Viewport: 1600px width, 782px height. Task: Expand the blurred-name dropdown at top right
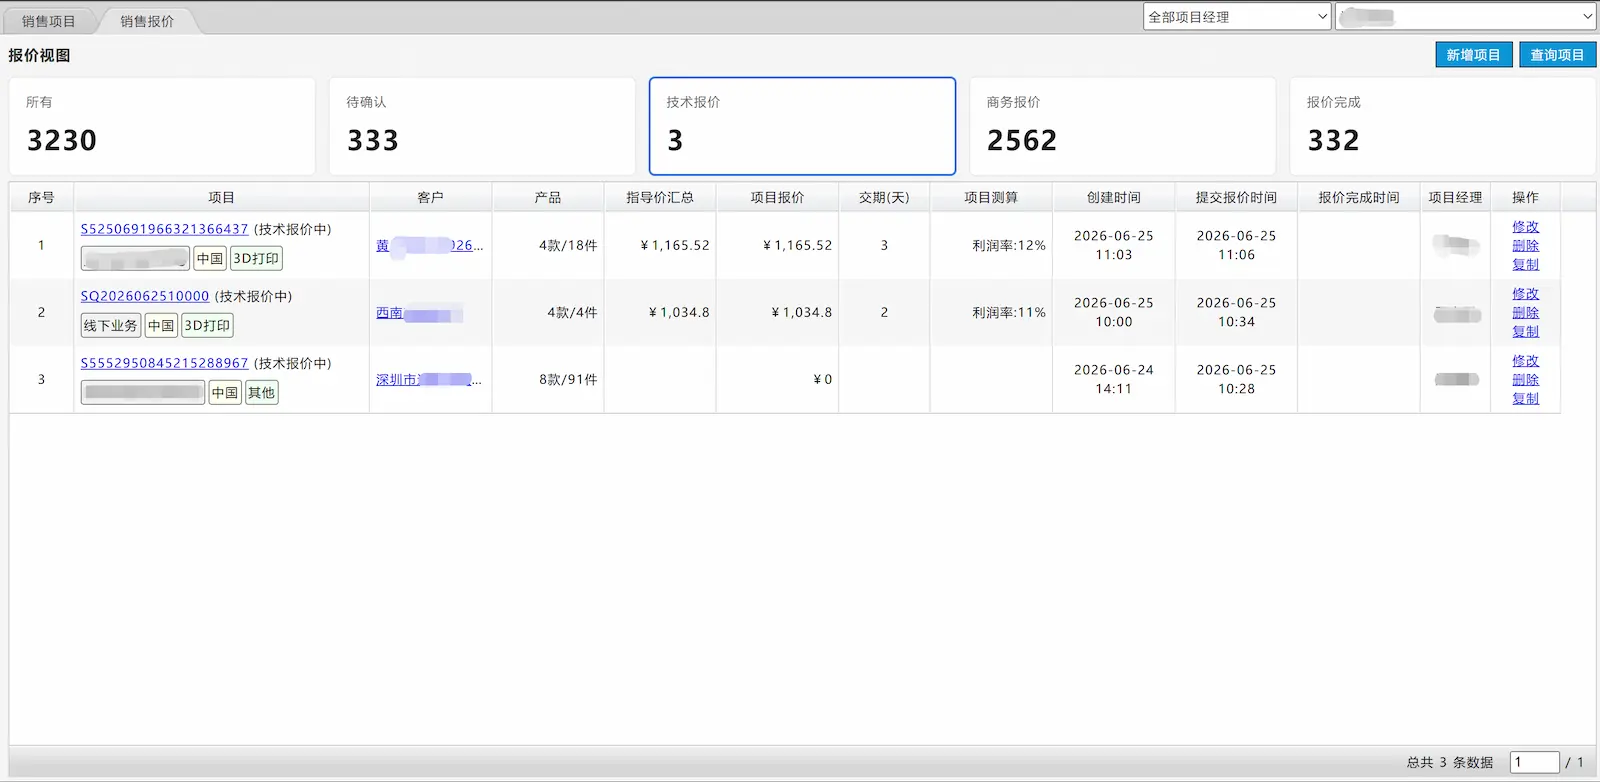[1465, 17]
